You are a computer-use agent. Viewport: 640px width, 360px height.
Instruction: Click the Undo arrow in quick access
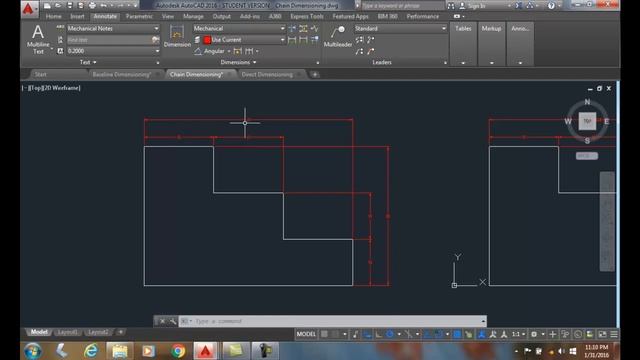click(x=104, y=6)
